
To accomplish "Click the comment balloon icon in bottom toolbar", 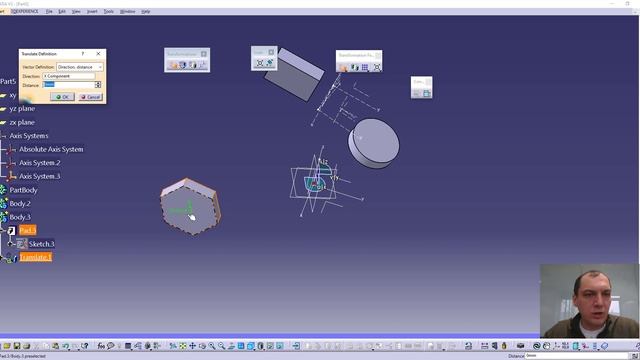I will (111, 346).
